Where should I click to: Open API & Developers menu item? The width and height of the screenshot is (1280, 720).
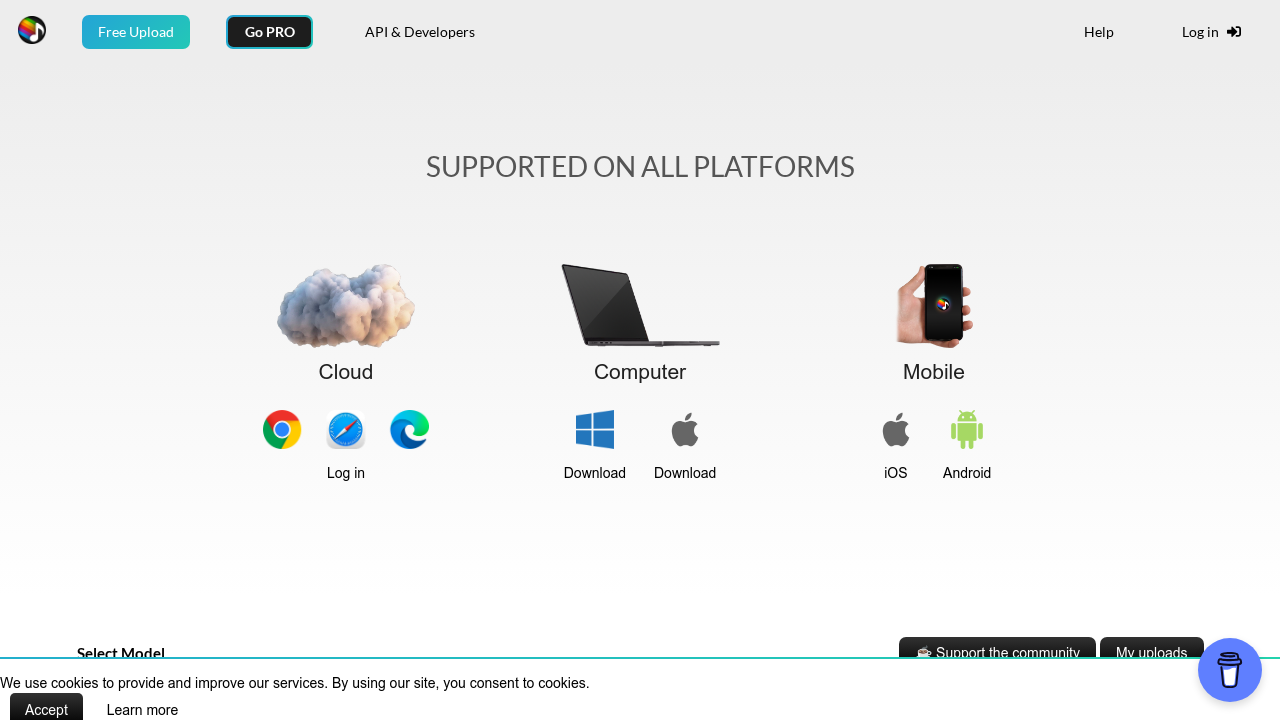click(x=420, y=32)
